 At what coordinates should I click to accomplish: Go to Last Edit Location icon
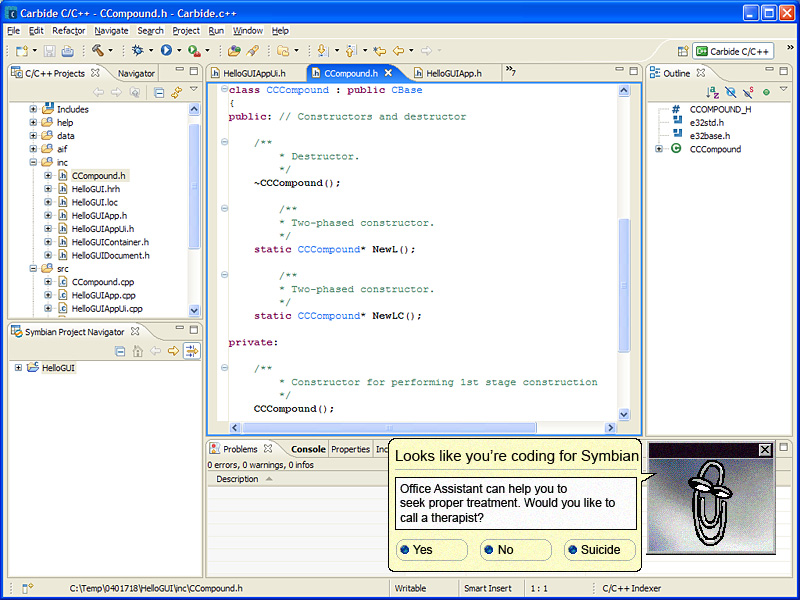coord(379,51)
